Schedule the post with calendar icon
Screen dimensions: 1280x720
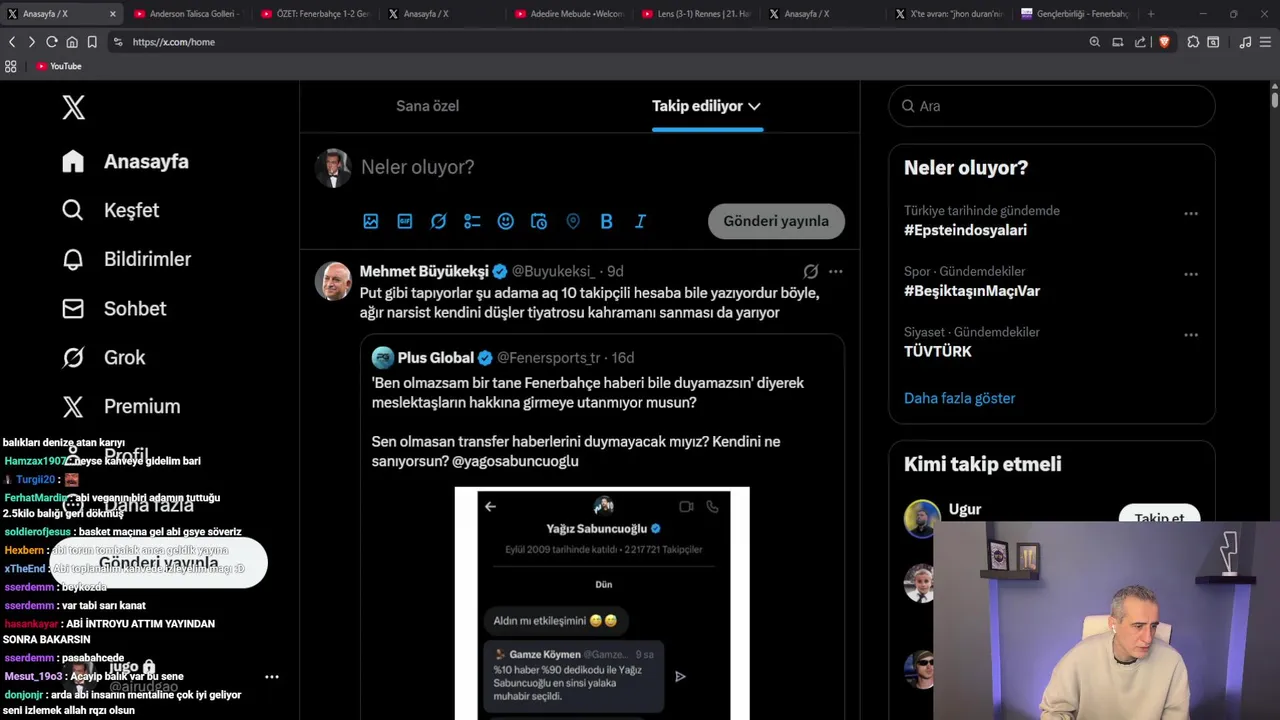pos(539,221)
